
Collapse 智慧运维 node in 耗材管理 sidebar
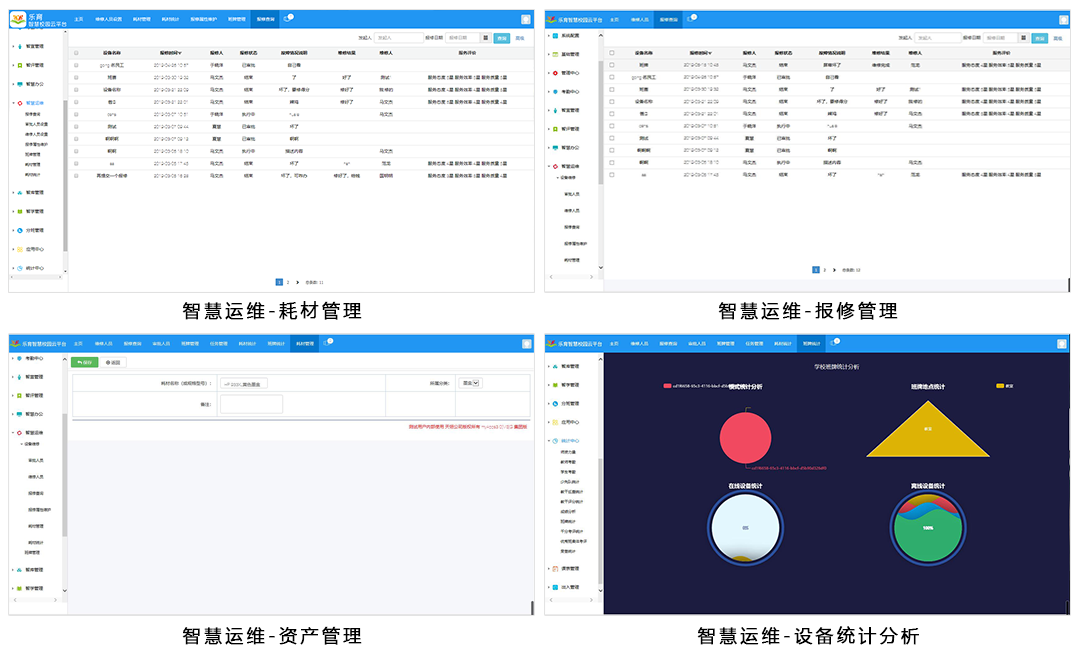13,103
